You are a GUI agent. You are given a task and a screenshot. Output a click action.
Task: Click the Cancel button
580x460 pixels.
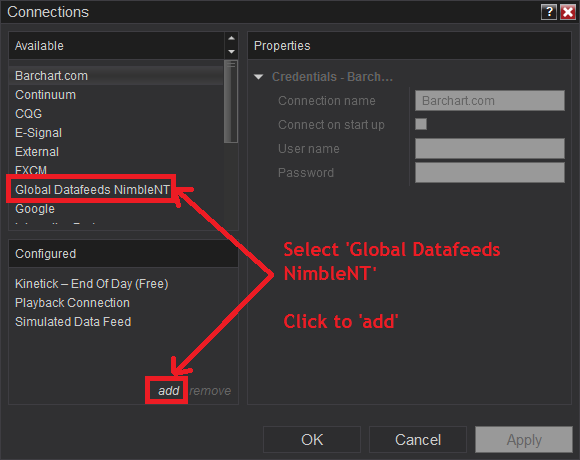pos(418,440)
